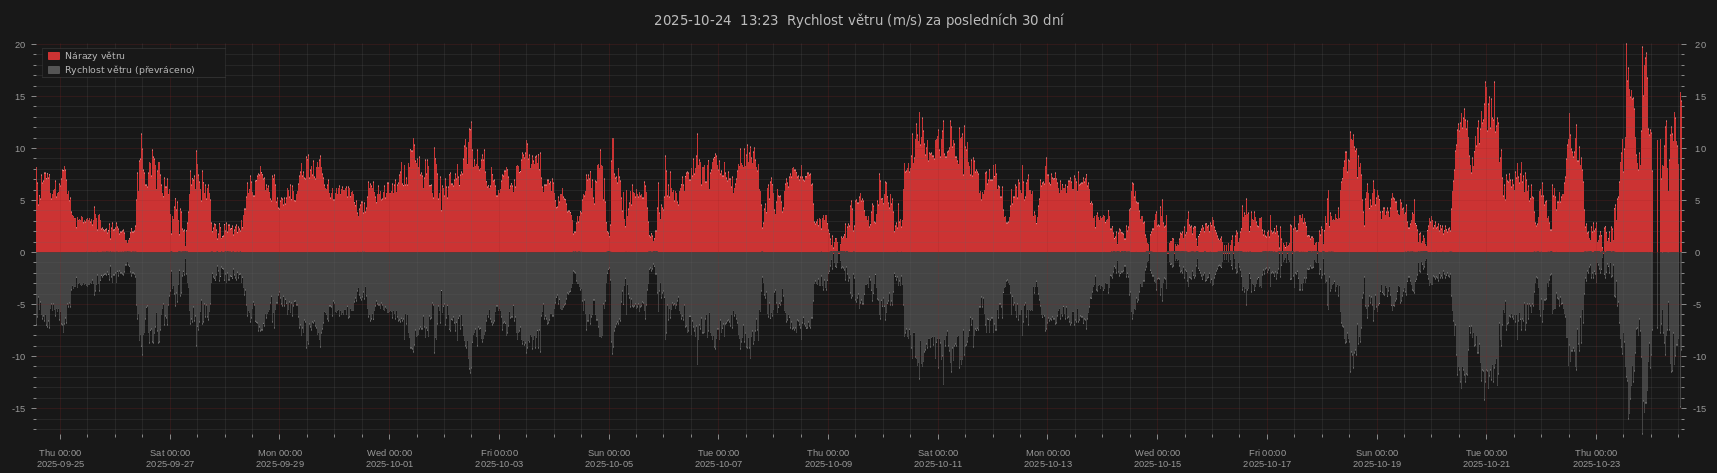
Task: Click the Fri 2025-10-03 date label
Action: coord(499,458)
